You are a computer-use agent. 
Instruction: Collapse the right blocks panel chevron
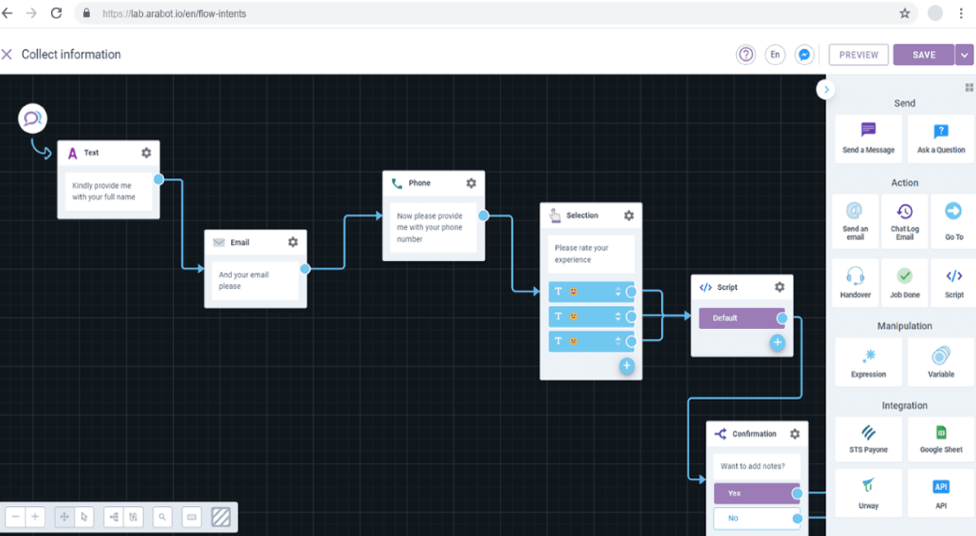click(x=826, y=90)
